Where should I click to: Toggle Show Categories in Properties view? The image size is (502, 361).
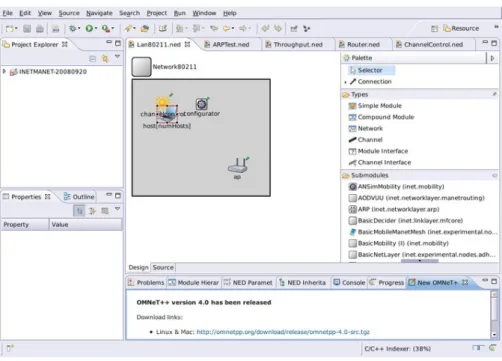[79, 211]
